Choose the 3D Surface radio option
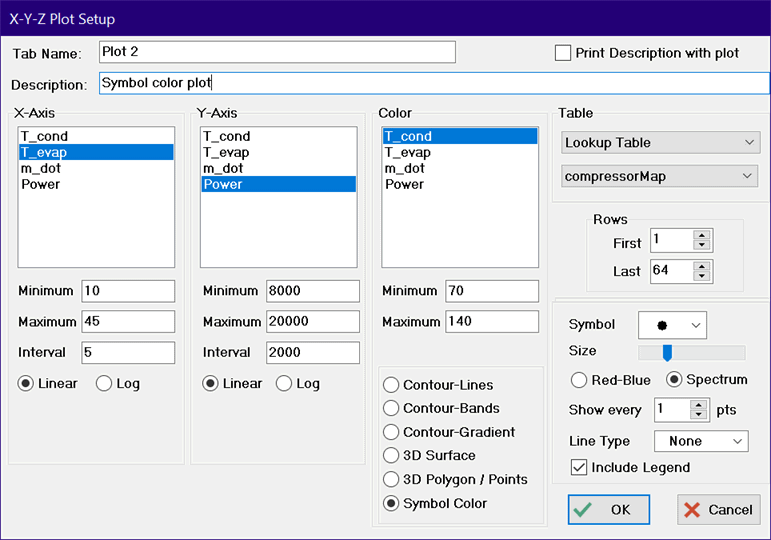This screenshot has width=771, height=540. (390, 455)
